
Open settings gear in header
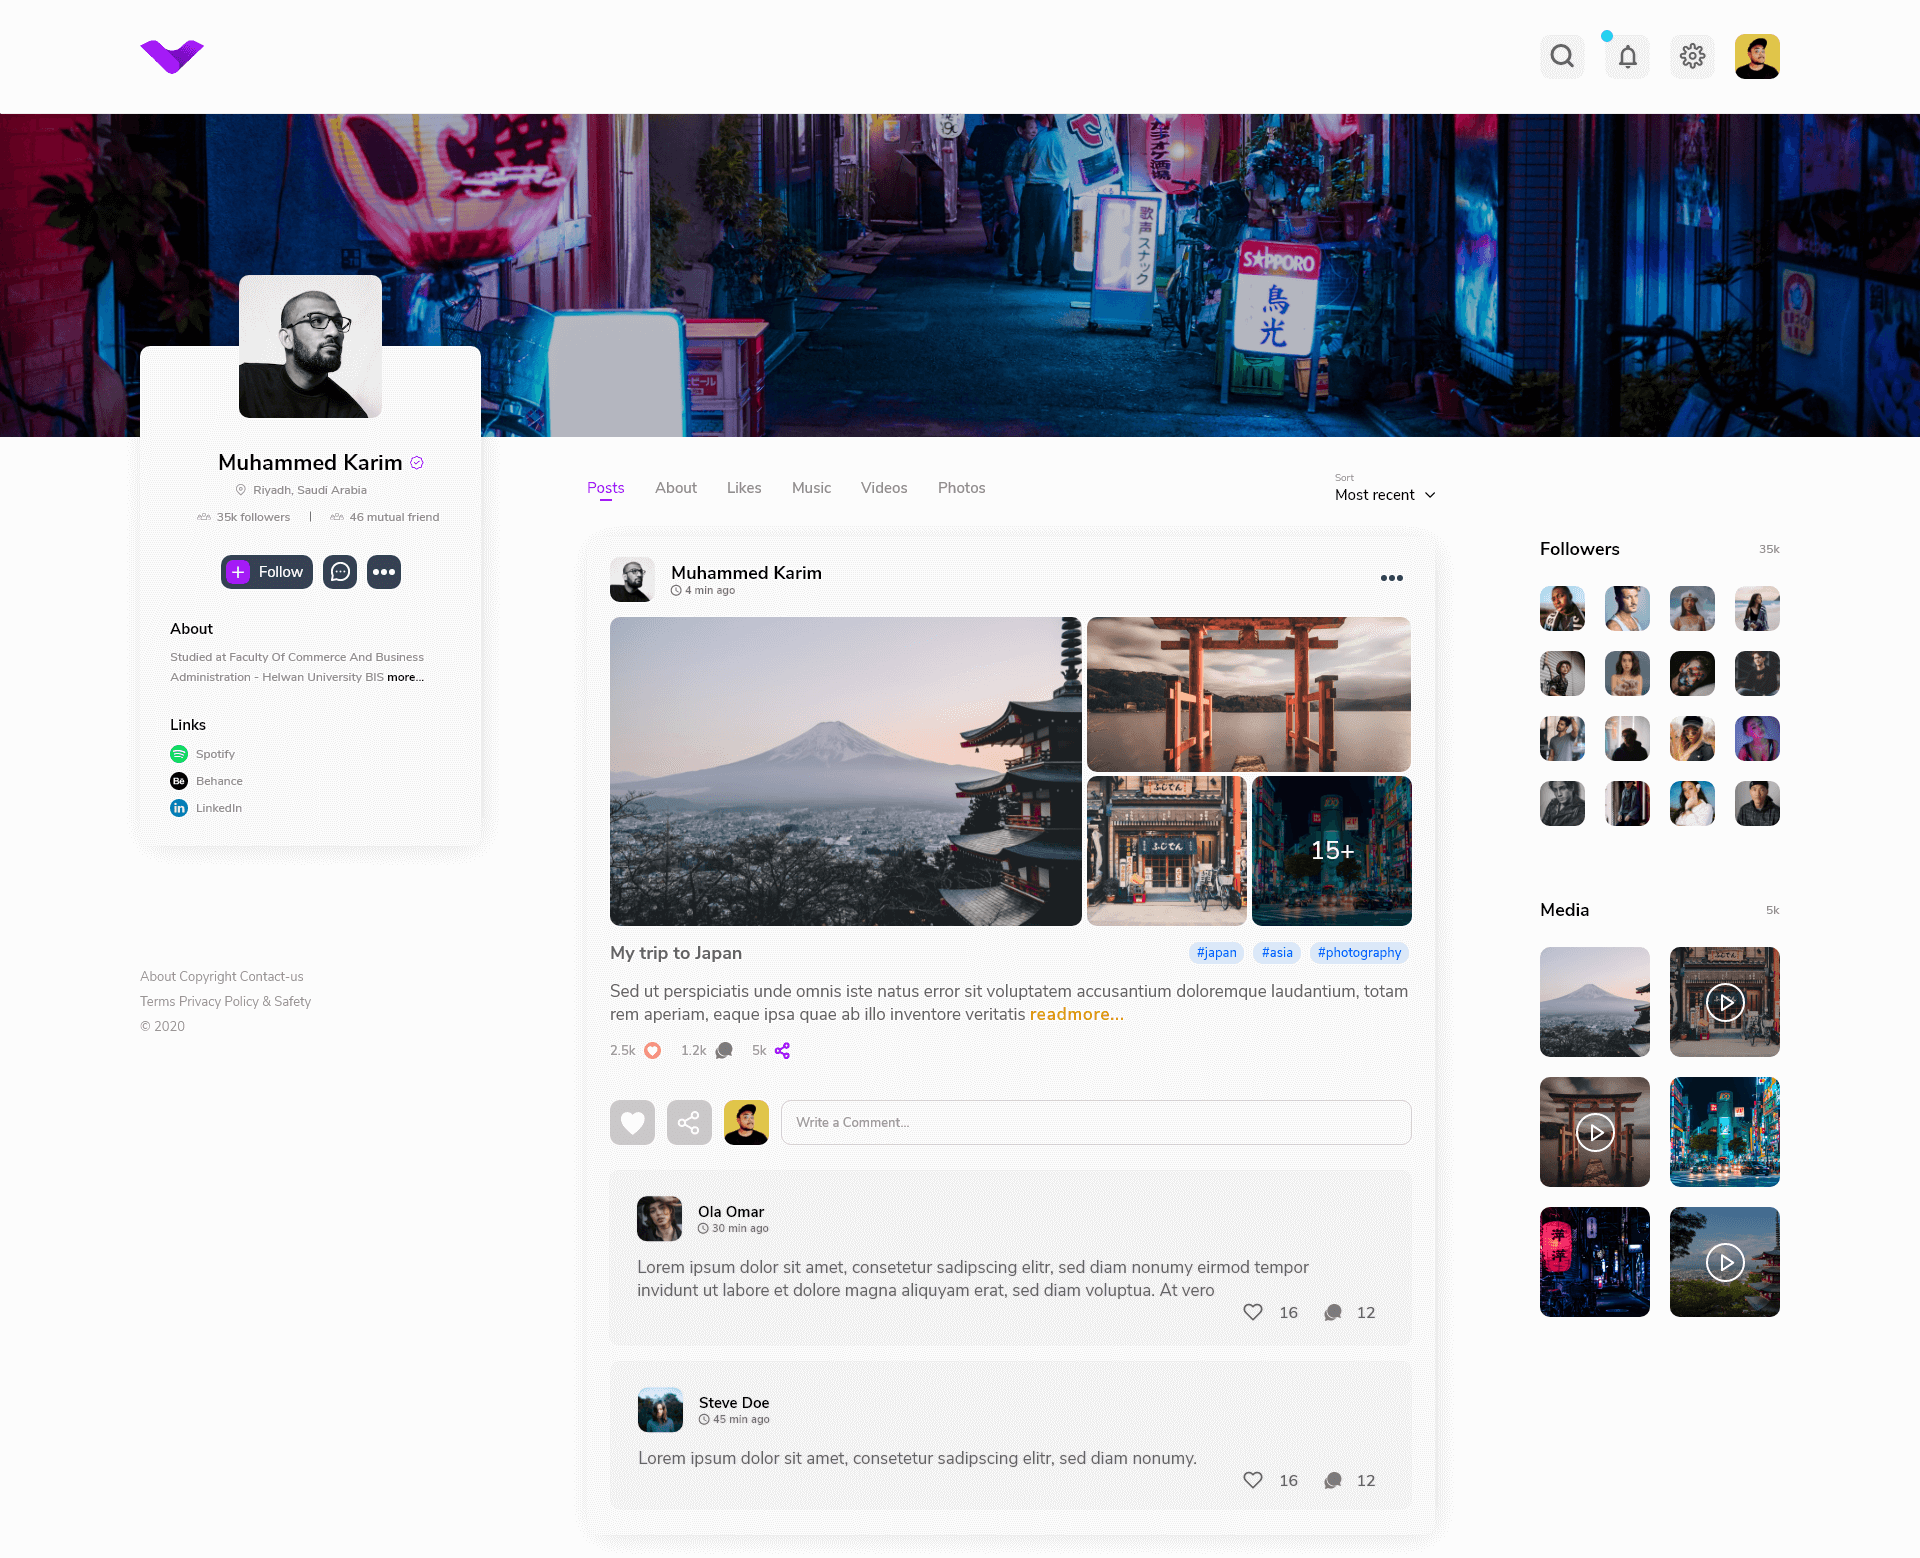pos(1692,56)
